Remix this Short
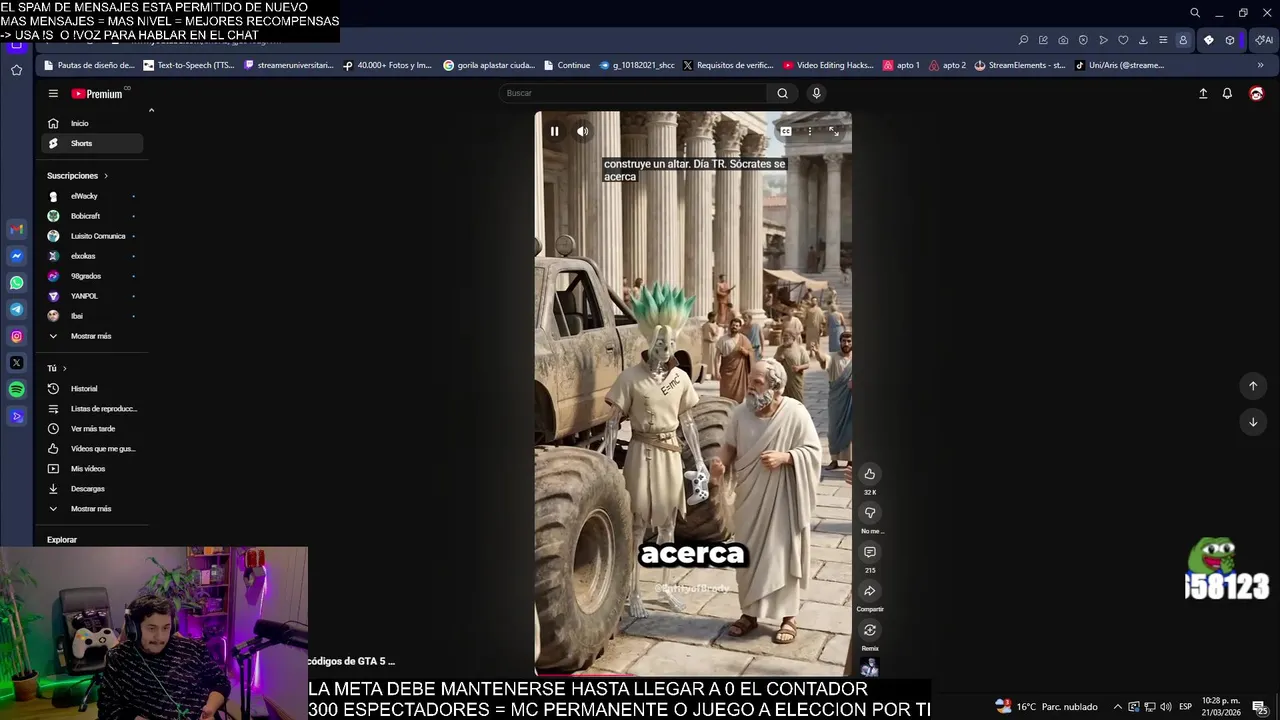Viewport: 1280px width, 720px height. (870, 630)
